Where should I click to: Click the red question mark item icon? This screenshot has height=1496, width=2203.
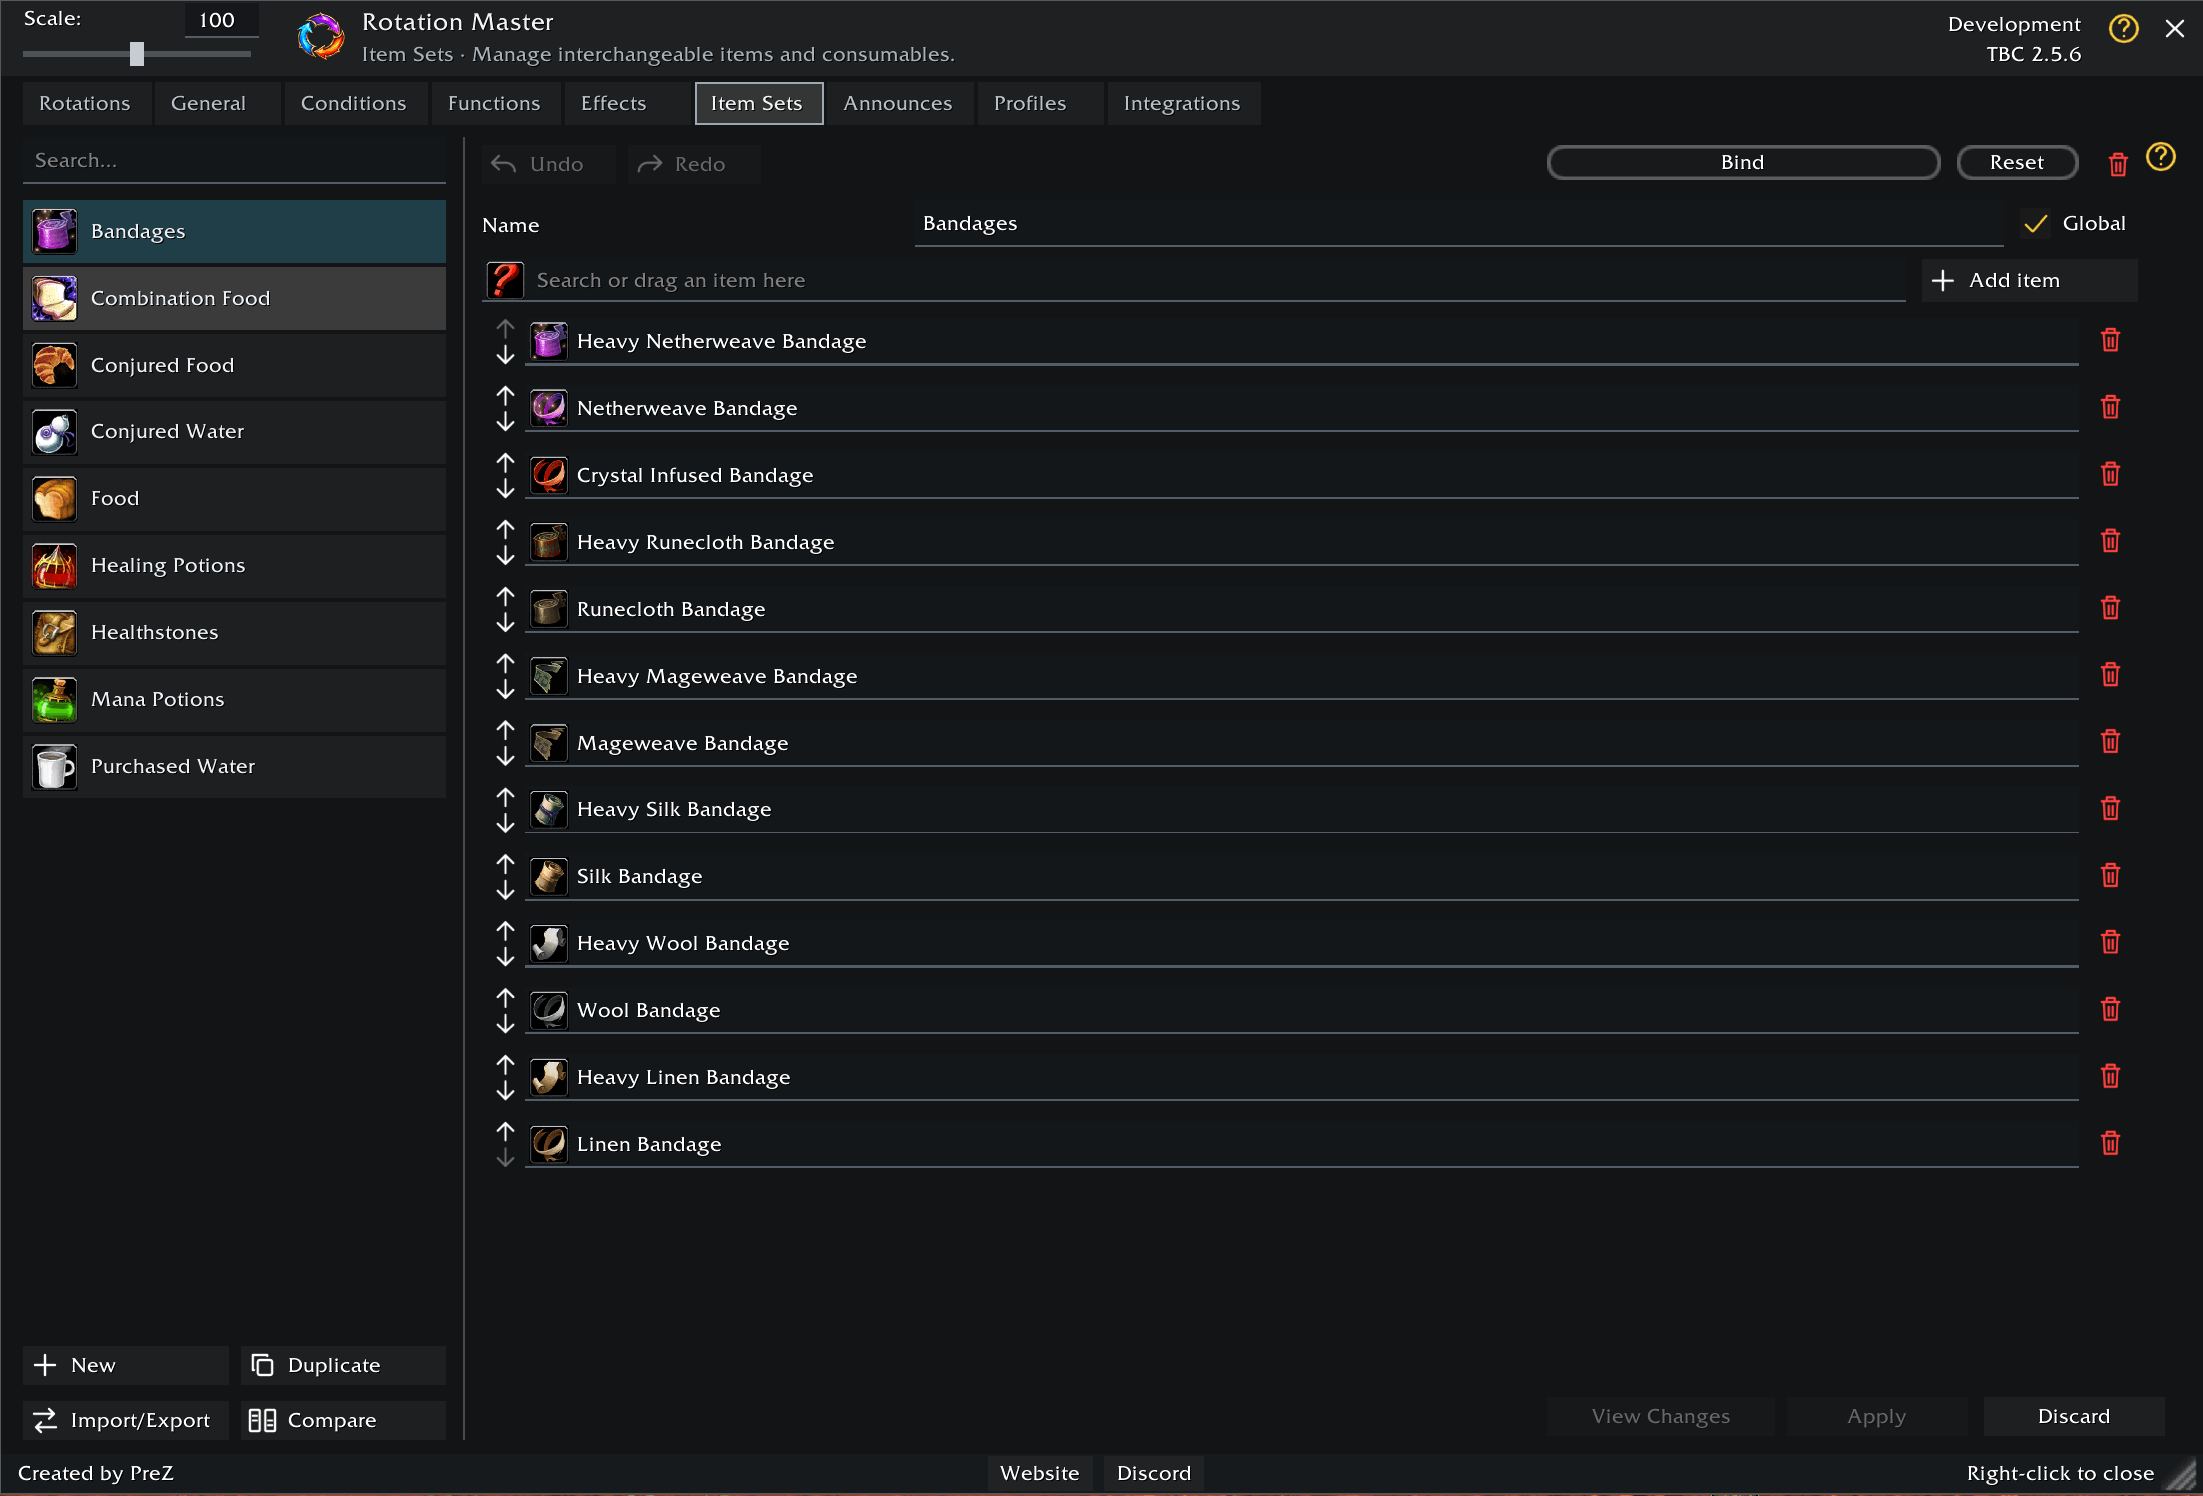point(505,280)
